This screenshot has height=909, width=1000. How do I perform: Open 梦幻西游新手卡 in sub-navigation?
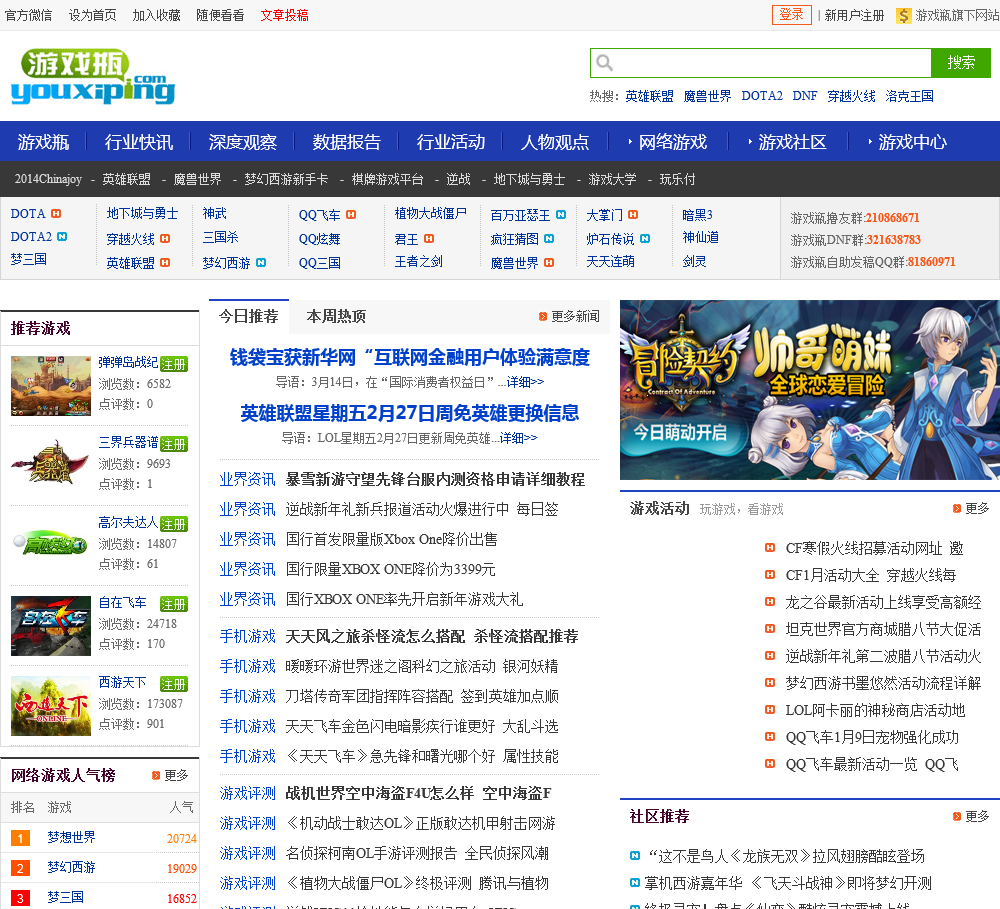coord(286,179)
